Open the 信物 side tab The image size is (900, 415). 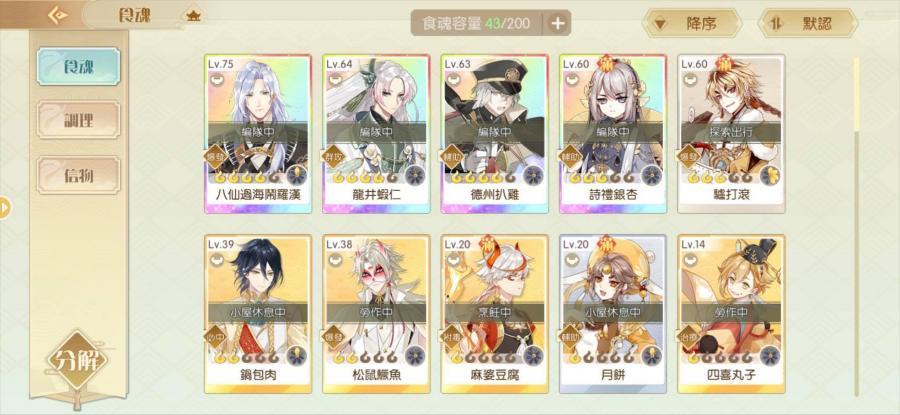[79, 175]
